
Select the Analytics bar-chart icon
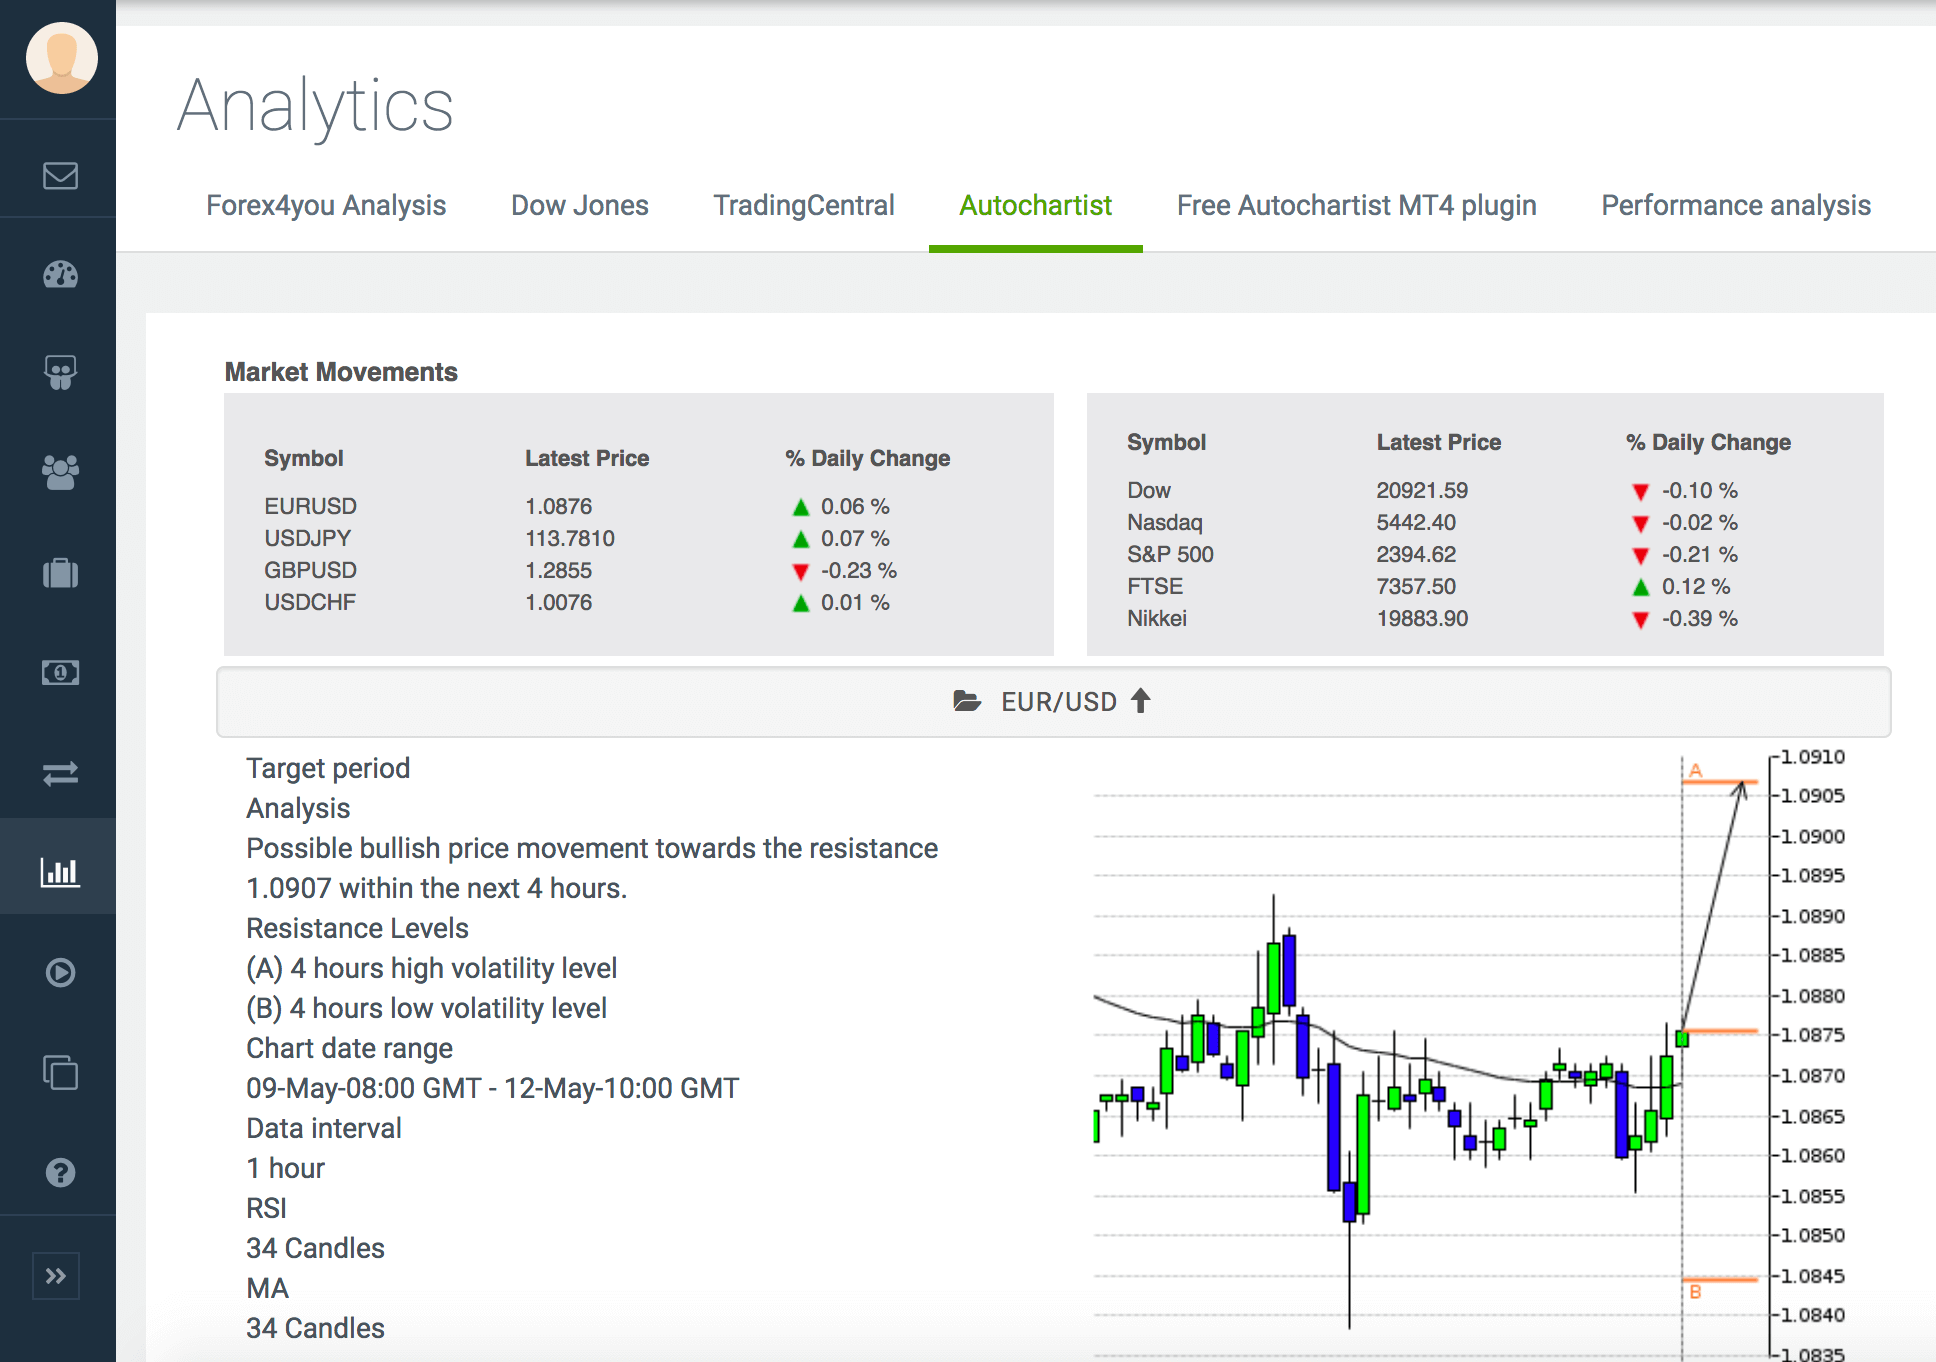click(59, 871)
